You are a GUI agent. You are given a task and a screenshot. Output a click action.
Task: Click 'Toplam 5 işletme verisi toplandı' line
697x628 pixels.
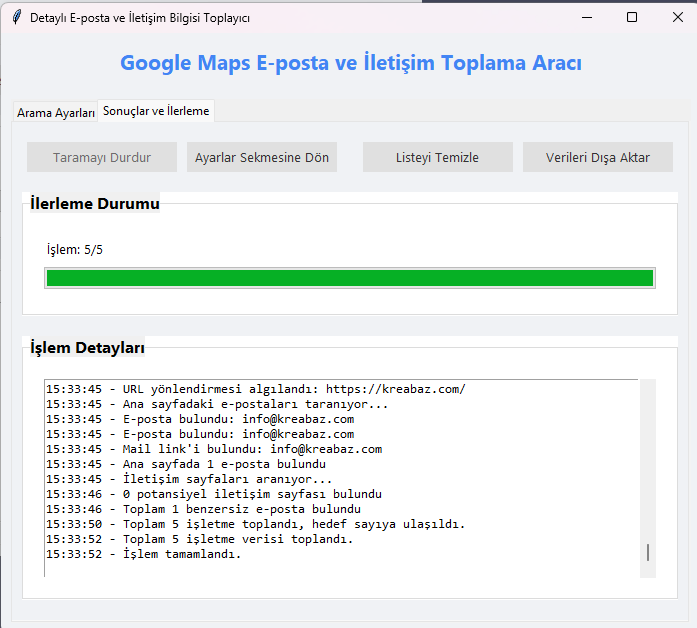[200, 540]
